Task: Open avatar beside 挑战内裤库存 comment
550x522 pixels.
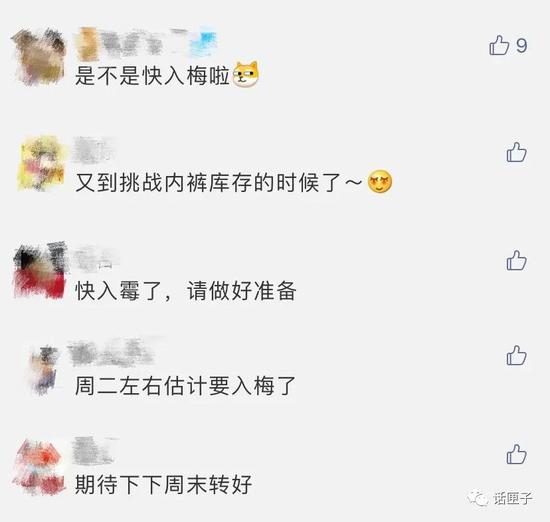Action: [x=41, y=164]
